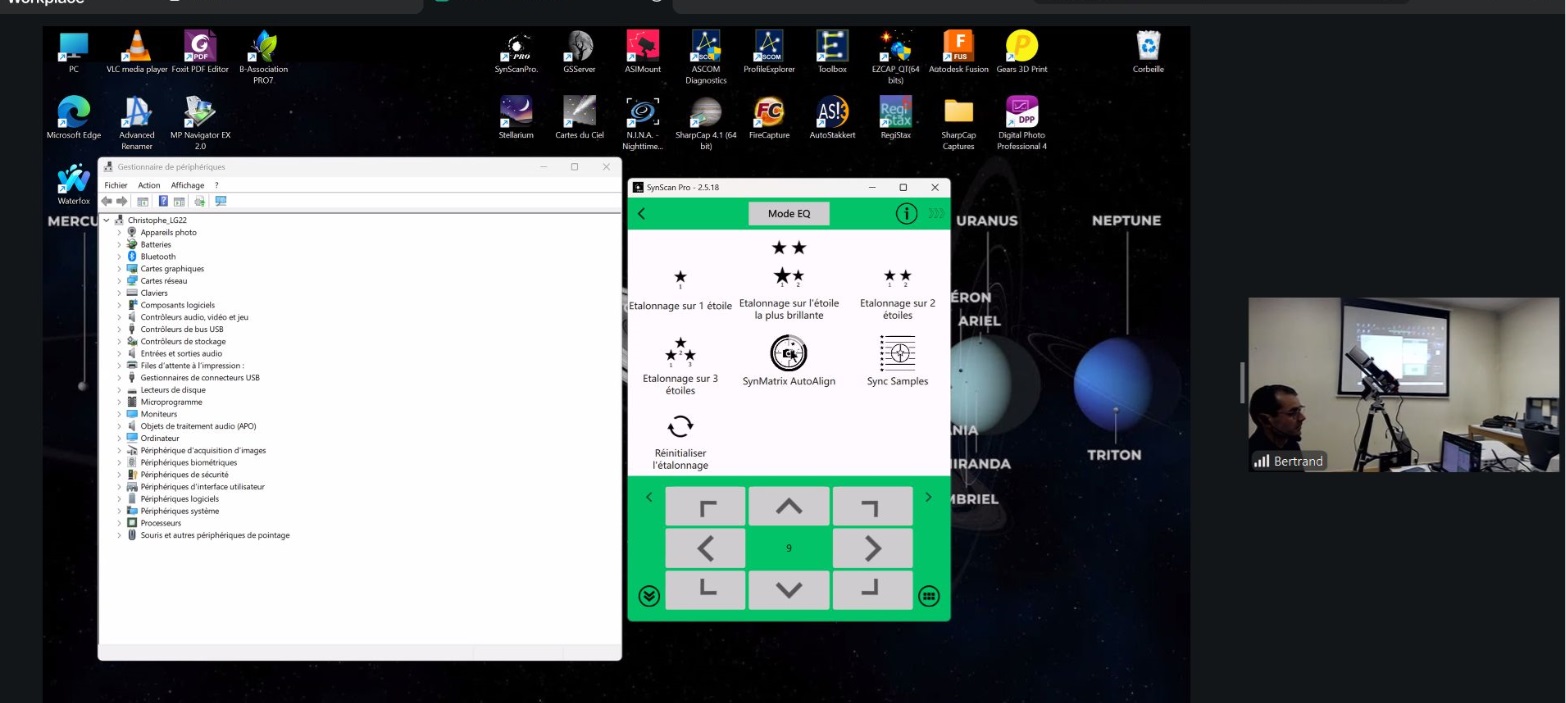Select Périphériques biométriques tree item
1566x703 pixels.
188,463
